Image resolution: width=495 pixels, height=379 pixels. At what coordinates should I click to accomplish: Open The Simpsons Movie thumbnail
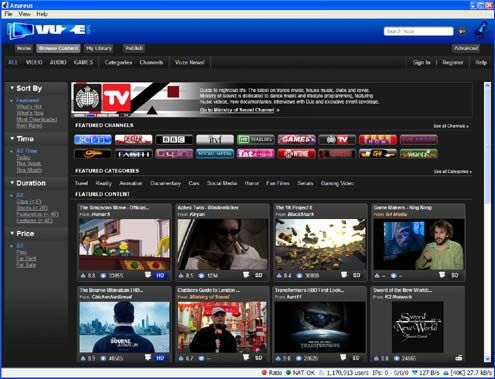[124, 244]
